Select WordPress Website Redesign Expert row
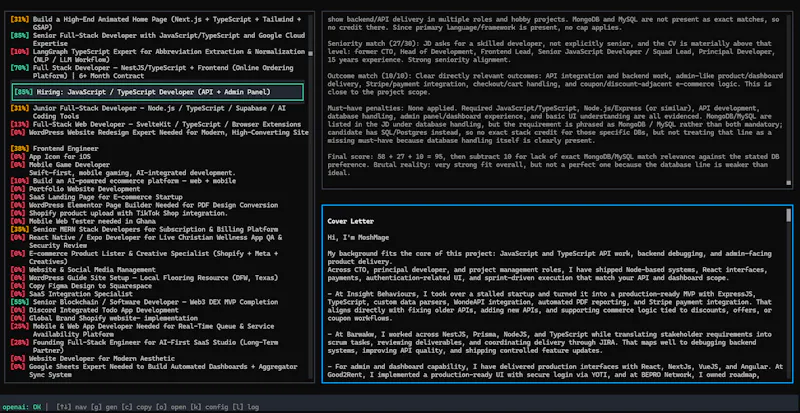The width and height of the screenshot is (800, 413). [159, 133]
